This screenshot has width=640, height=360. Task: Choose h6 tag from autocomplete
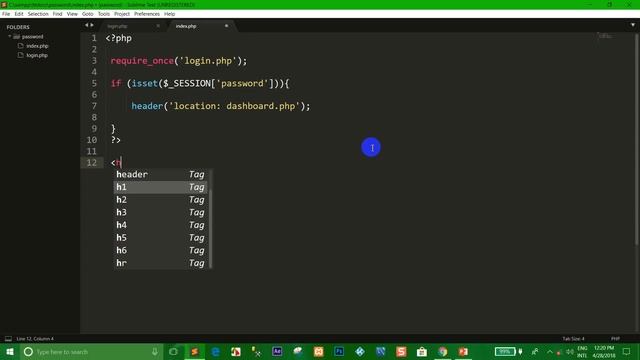(160, 251)
